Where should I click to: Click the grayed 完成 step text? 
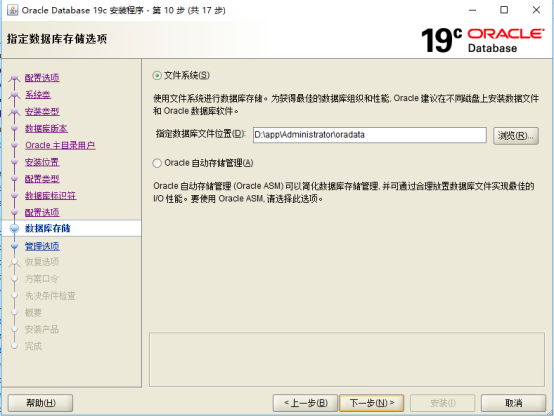tap(33, 346)
